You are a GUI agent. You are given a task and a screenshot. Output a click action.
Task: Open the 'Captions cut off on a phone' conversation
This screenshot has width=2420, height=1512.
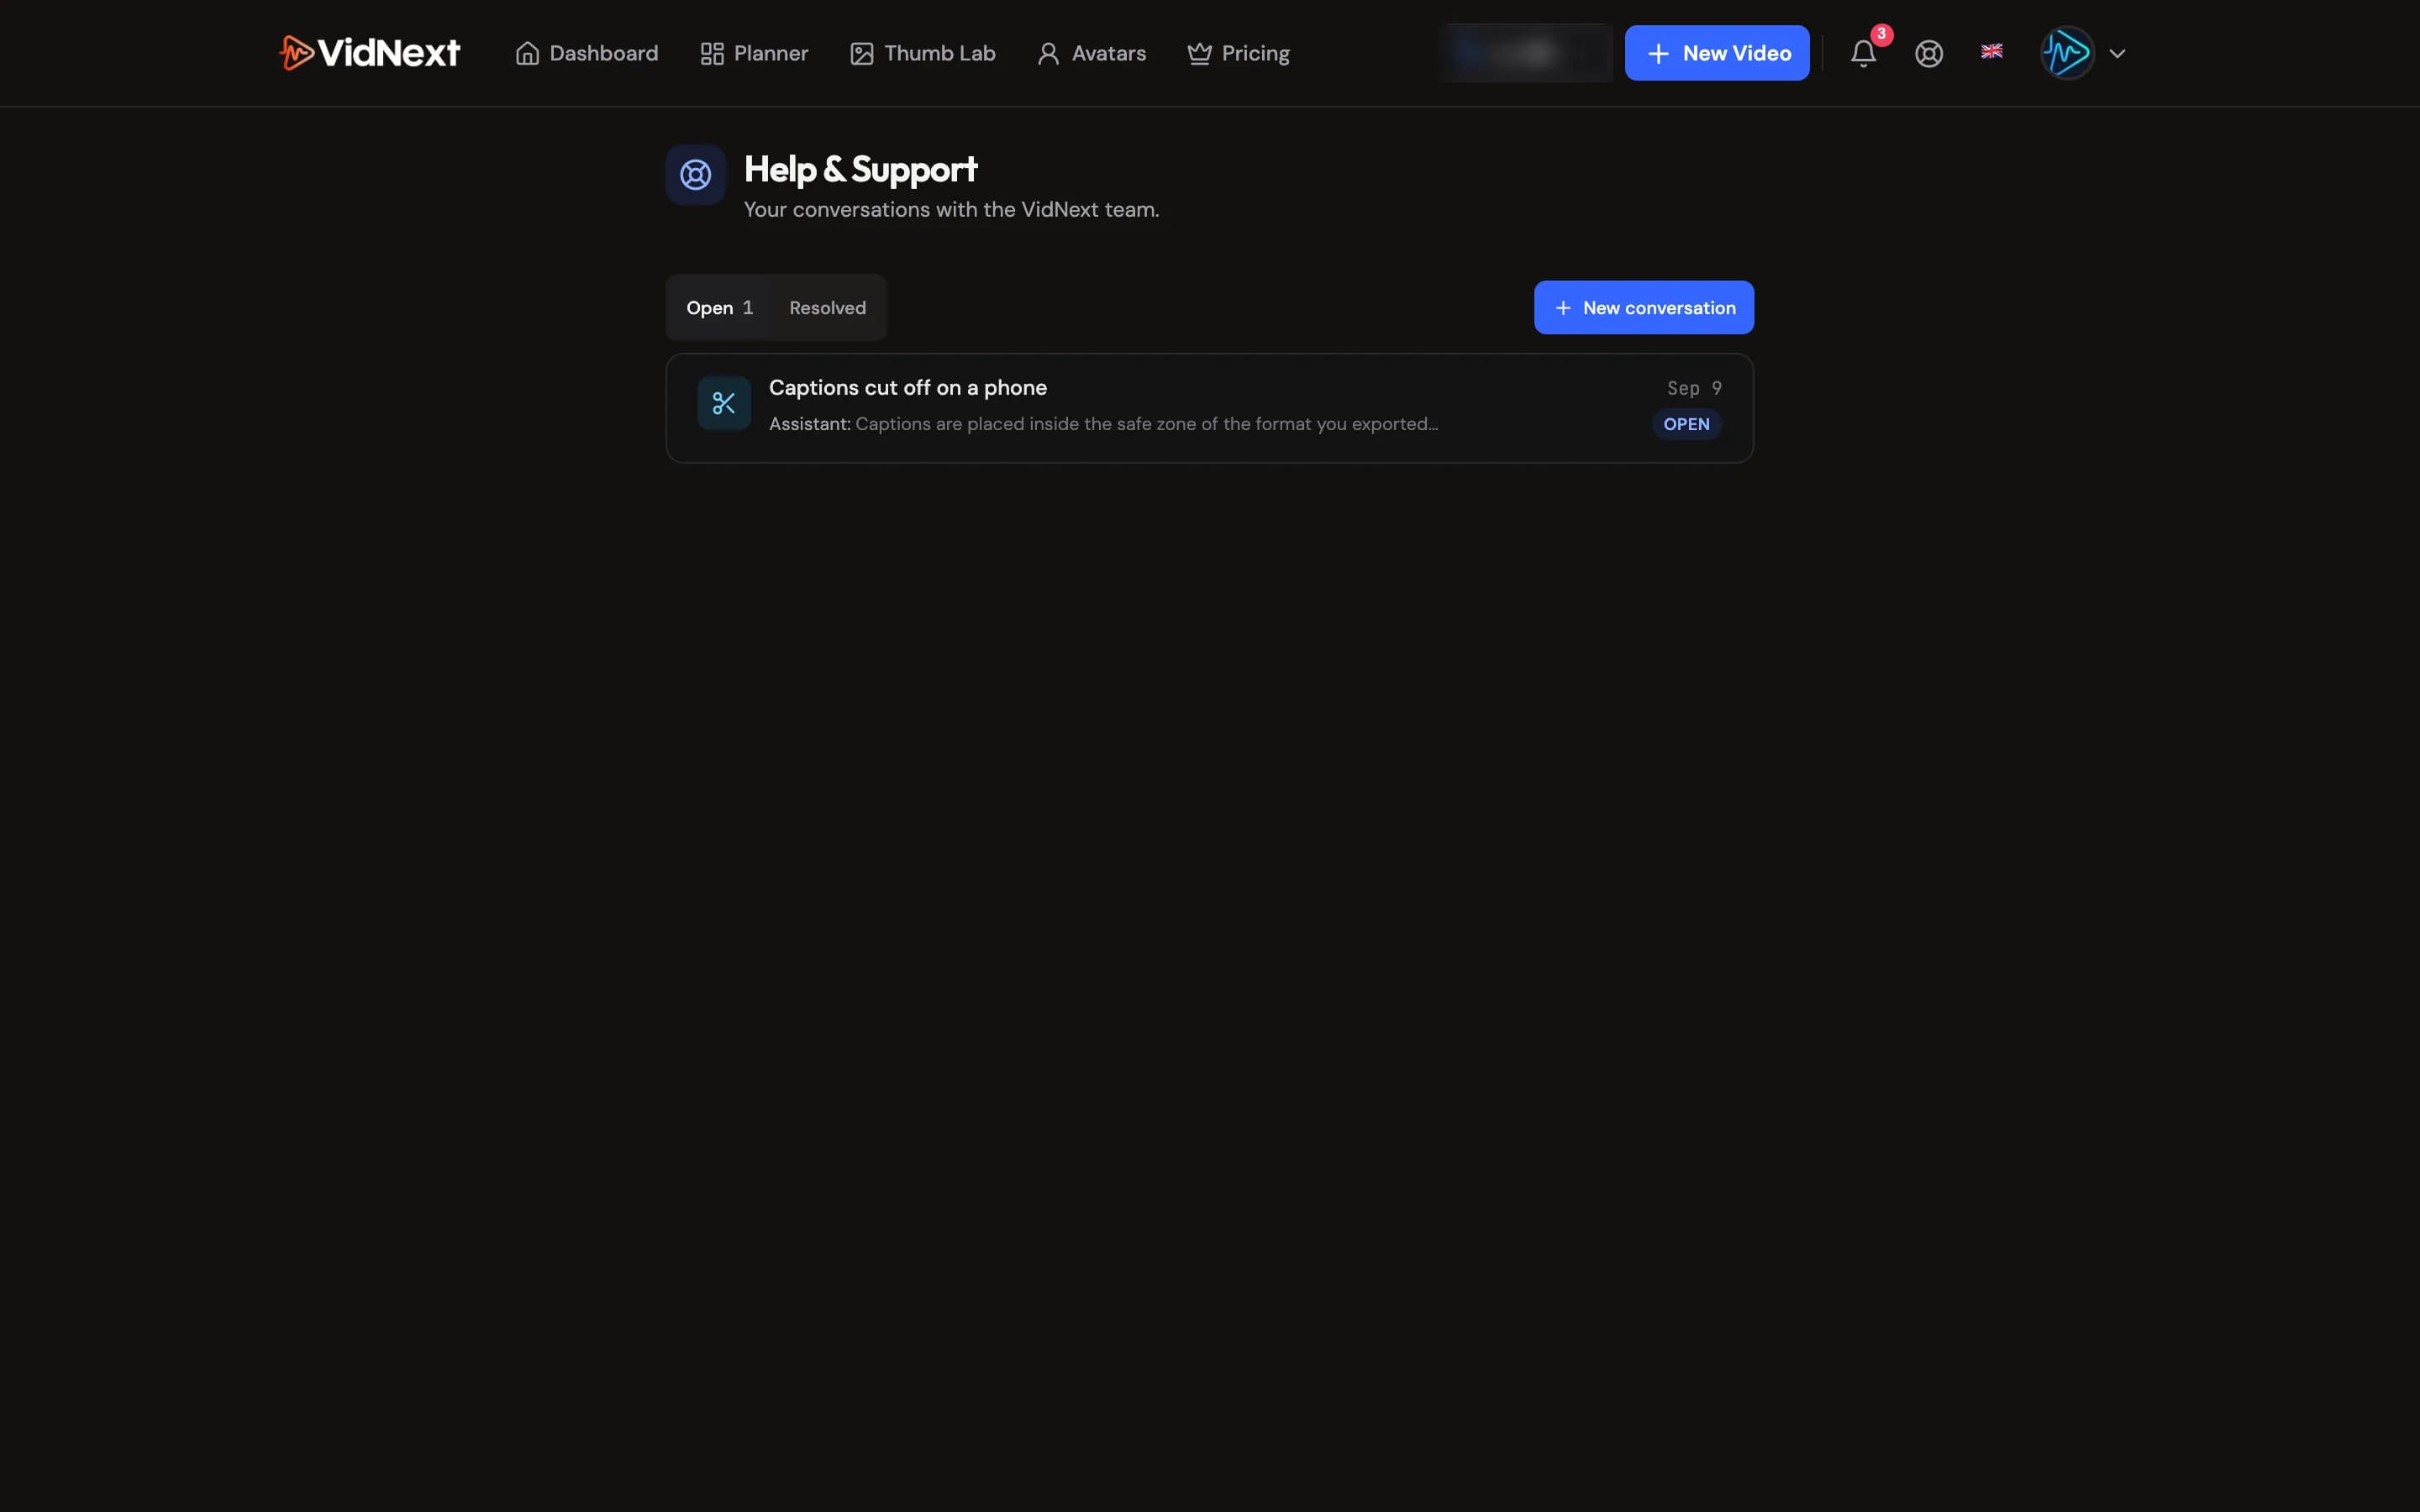pyautogui.click(x=1209, y=408)
